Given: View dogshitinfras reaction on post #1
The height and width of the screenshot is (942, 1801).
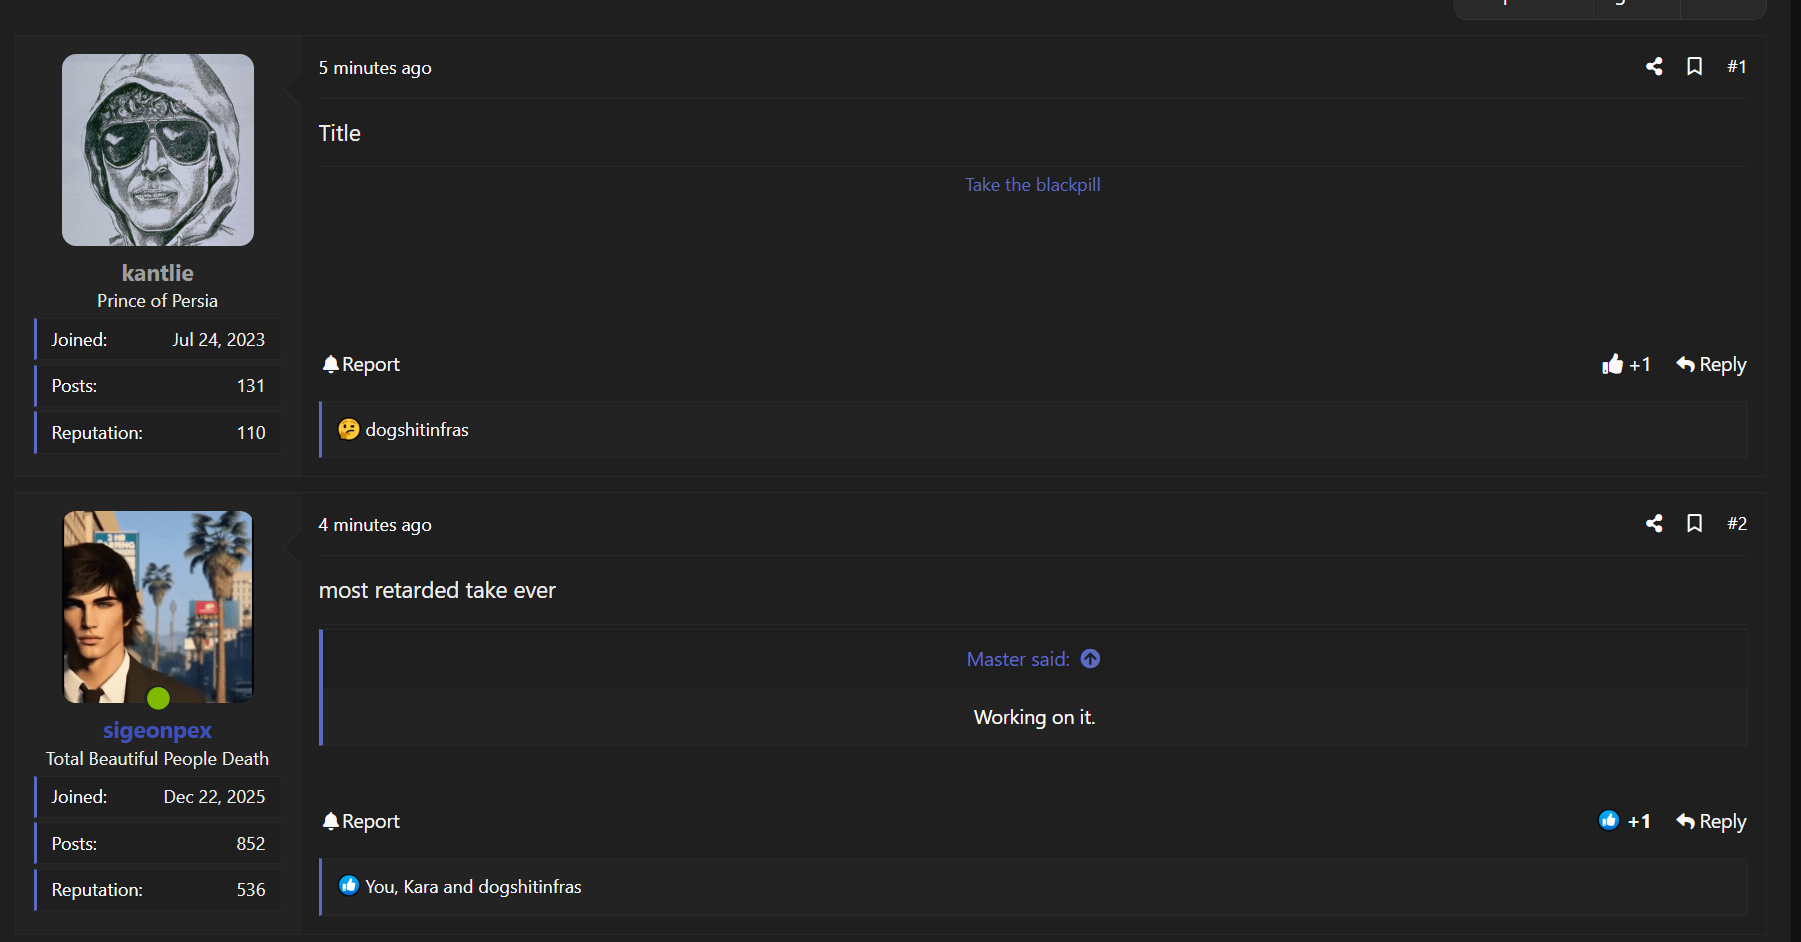Looking at the screenshot, I should click(x=404, y=430).
